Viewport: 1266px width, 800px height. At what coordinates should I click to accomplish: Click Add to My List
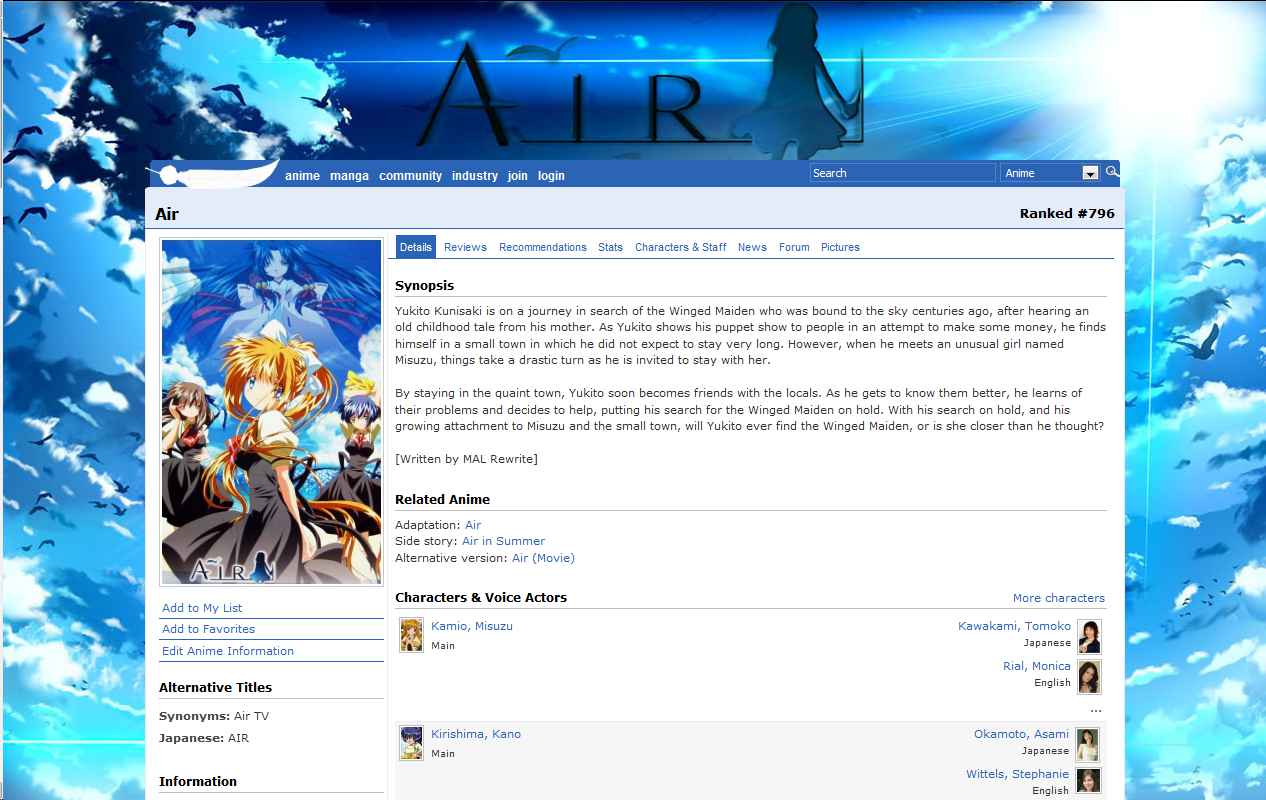tap(202, 608)
